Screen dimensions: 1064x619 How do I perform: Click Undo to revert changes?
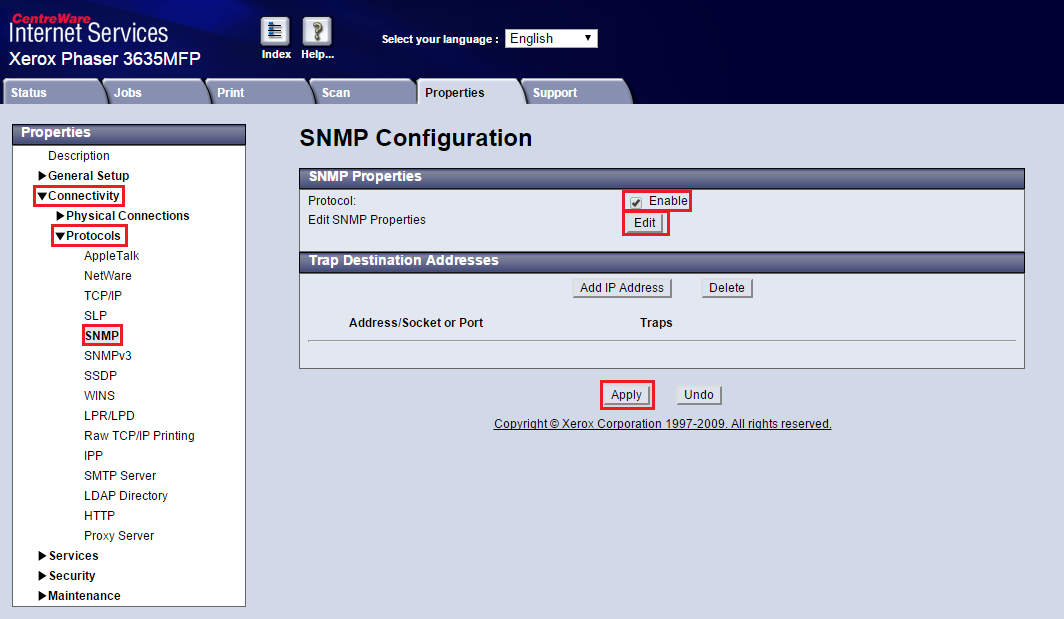pos(699,395)
